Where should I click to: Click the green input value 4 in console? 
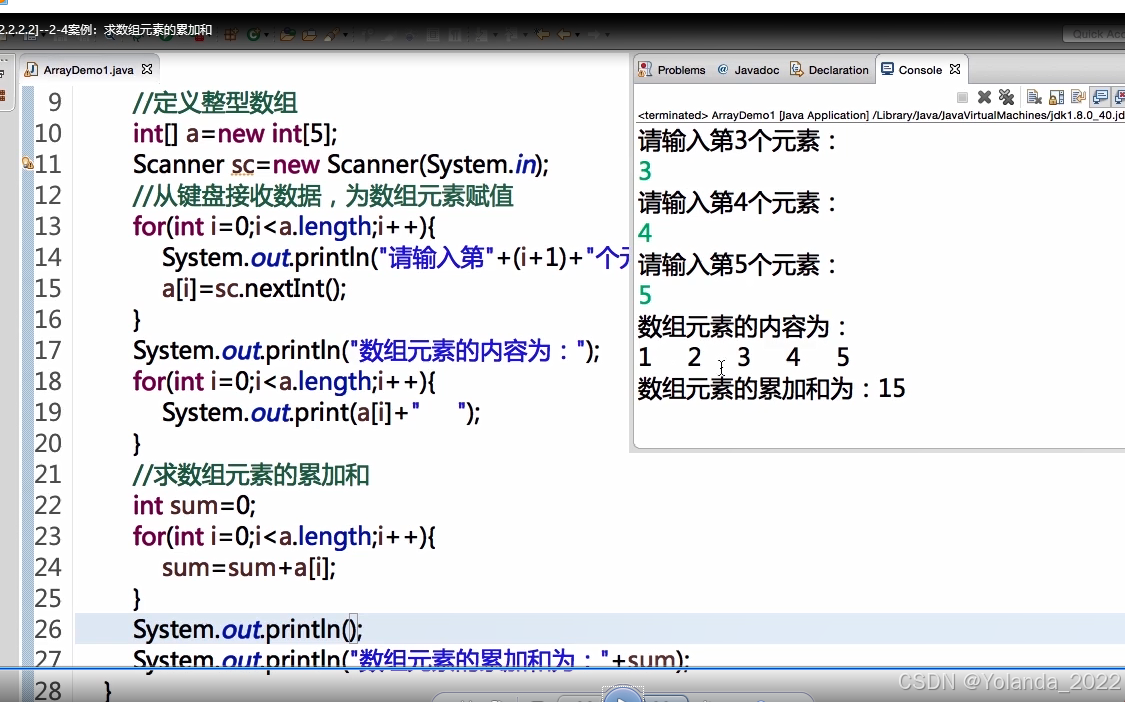[644, 233]
